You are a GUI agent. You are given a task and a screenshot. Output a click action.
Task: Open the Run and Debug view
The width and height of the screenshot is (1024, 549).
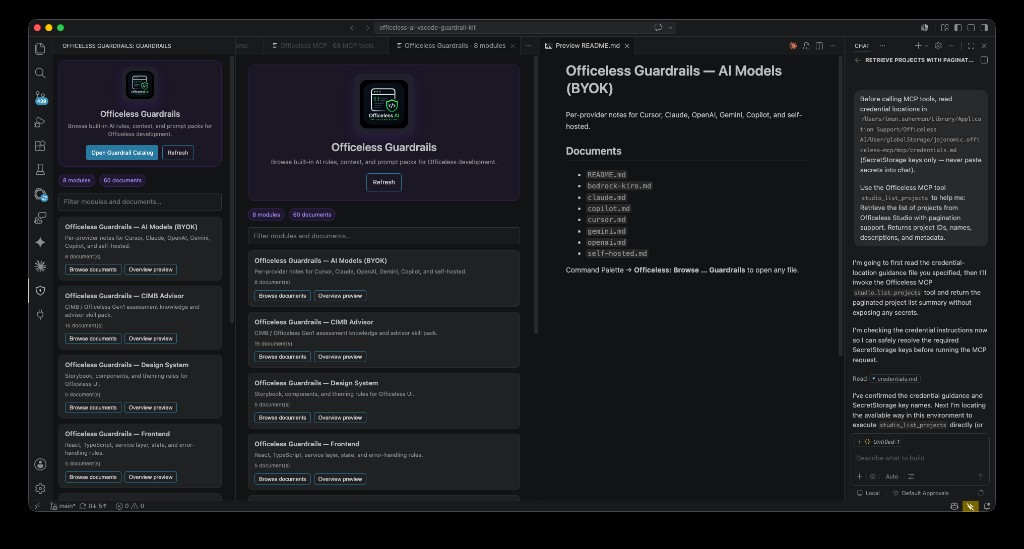pyautogui.click(x=40, y=122)
